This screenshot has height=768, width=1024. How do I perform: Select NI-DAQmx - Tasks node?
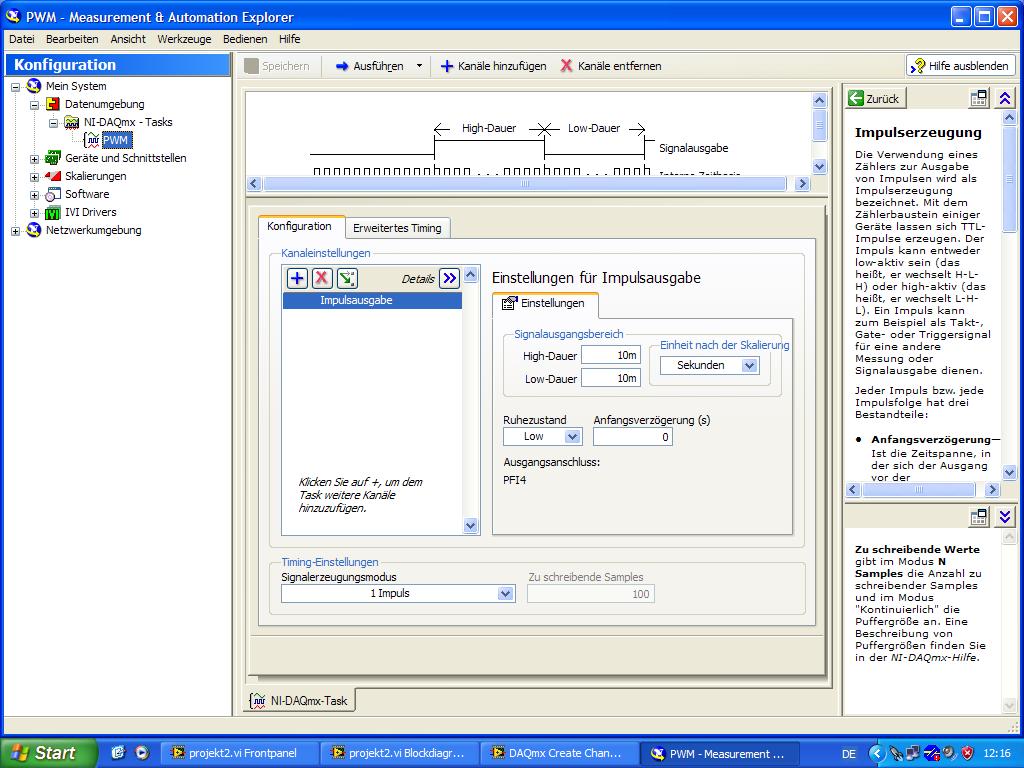(128, 122)
